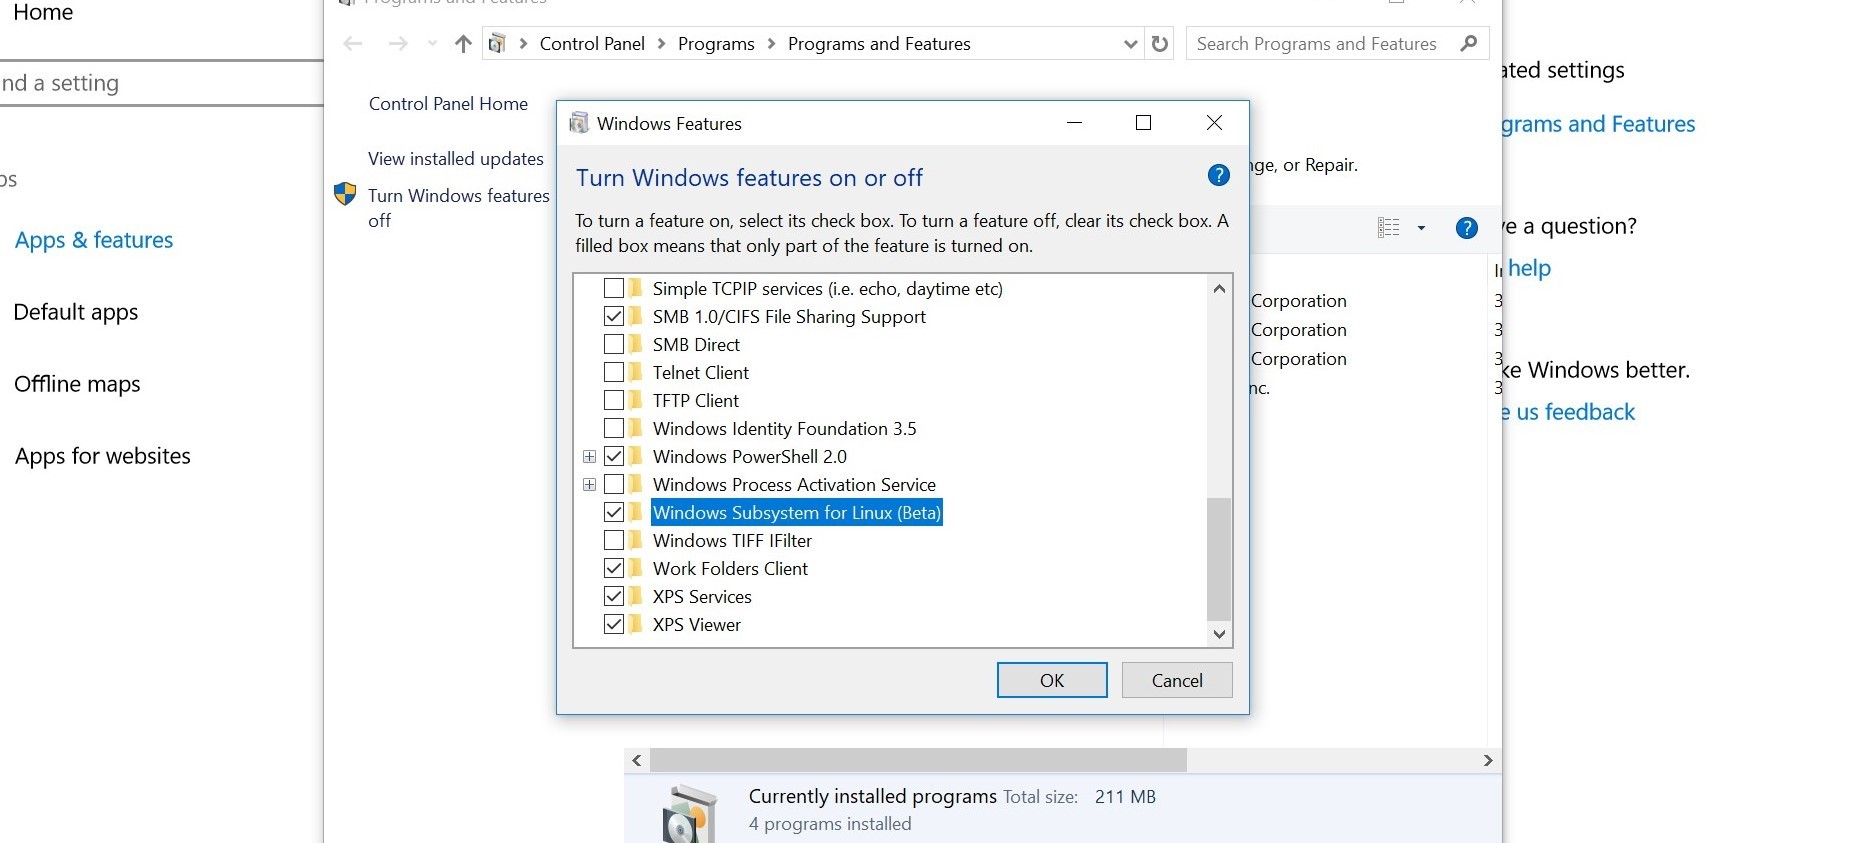Enable the Telnet Client checkbox
1856x843 pixels.
pyautogui.click(x=614, y=372)
